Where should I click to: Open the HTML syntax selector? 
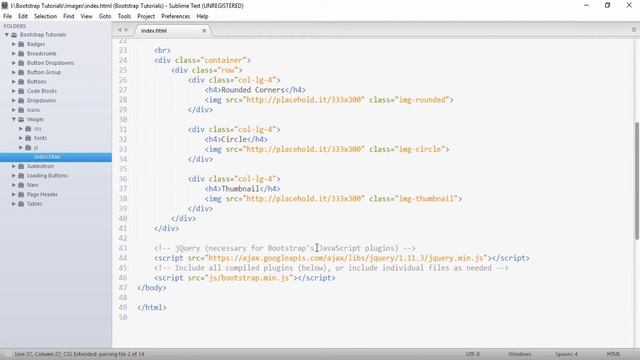coord(613,354)
